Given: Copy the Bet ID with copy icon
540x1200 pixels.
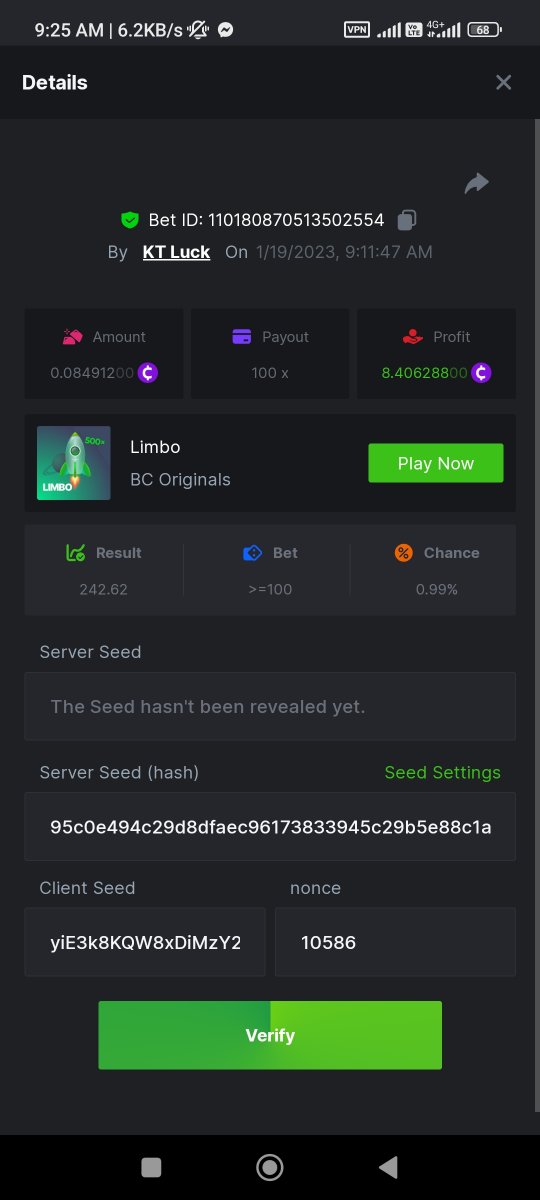Looking at the screenshot, I should pyautogui.click(x=407, y=220).
